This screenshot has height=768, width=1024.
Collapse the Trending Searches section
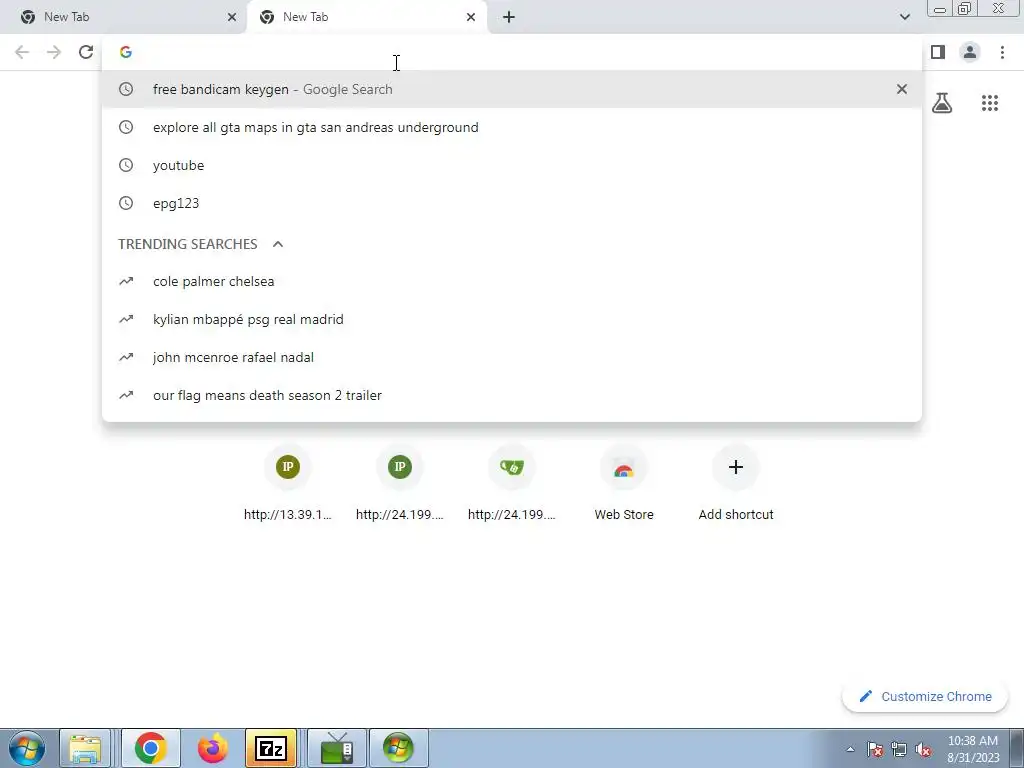(x=278, y=244)
